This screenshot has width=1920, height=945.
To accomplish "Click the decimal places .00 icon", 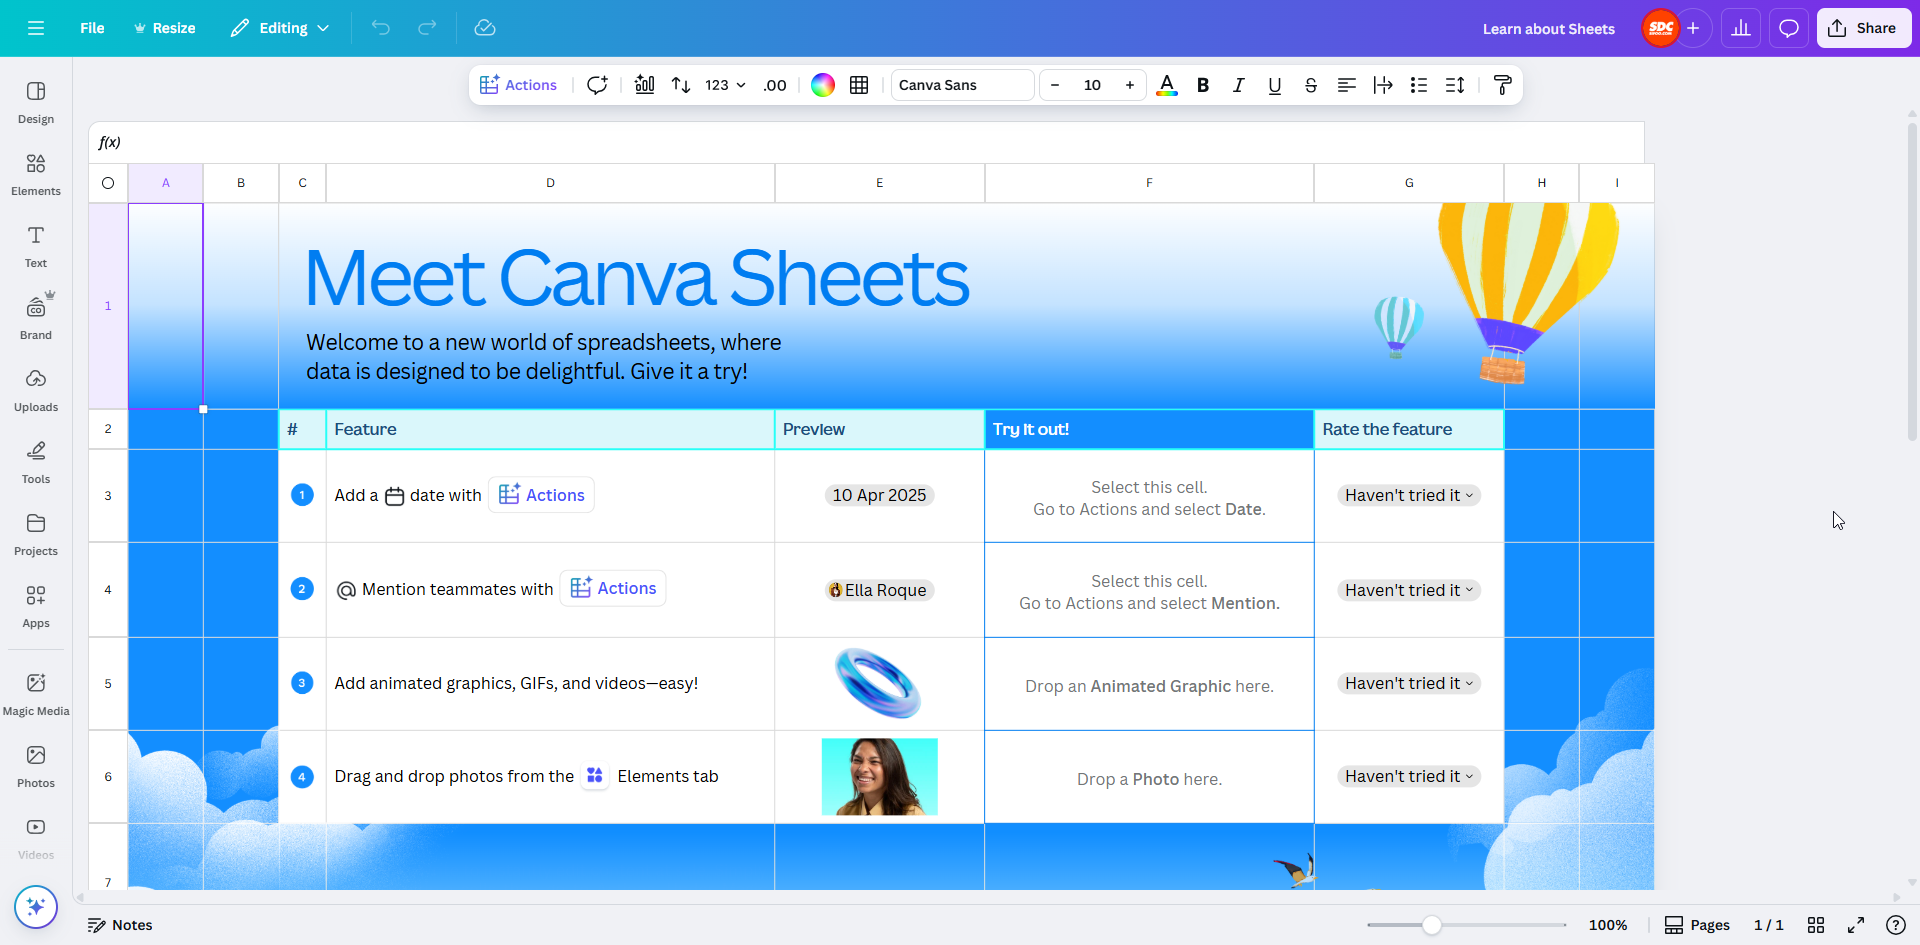I will point(775,85).
